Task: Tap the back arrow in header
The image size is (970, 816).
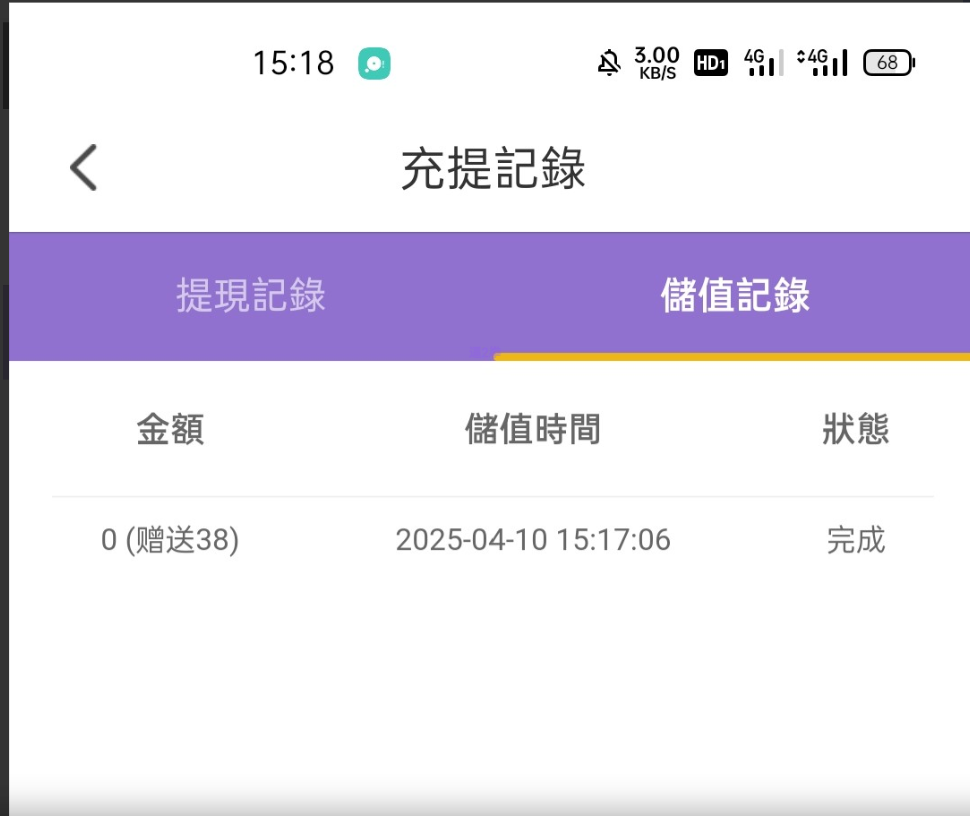Action: (x=84, y=167)
